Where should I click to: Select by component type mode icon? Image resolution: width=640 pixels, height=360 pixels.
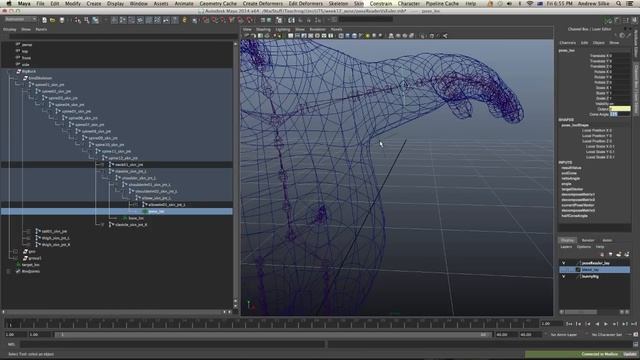coord(95,20)
